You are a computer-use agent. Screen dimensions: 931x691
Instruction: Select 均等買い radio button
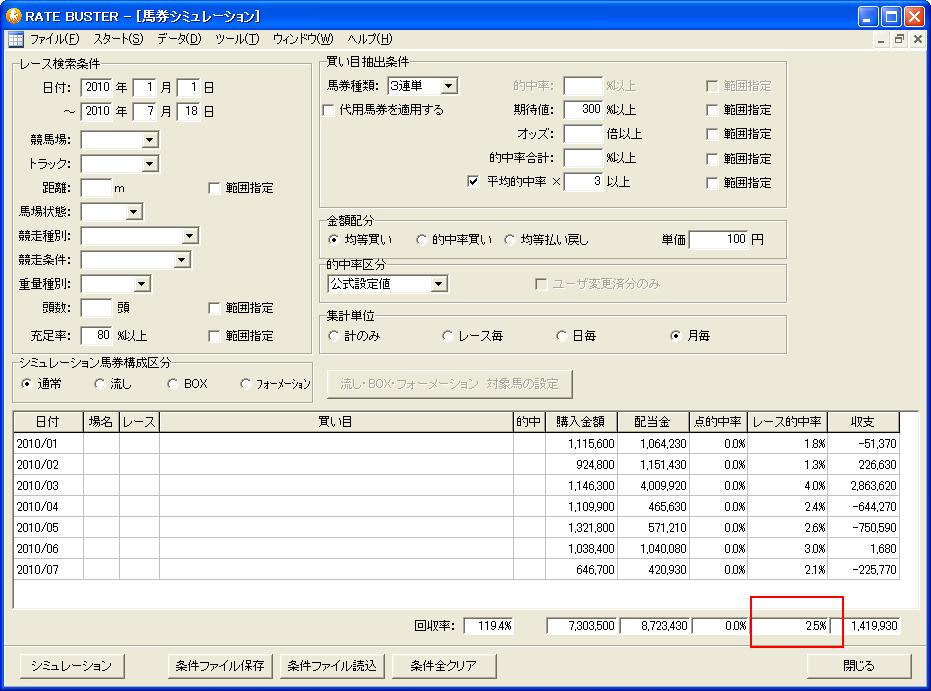(x=334, y=240)
